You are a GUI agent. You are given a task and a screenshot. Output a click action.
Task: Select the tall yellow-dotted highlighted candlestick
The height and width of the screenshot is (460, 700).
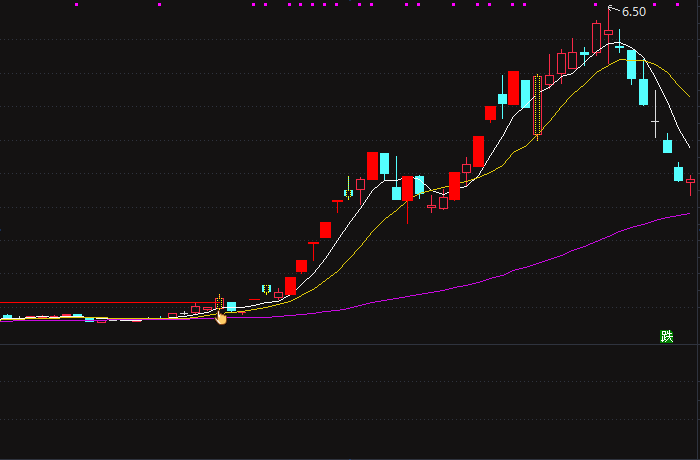click(x=538, y=107)
